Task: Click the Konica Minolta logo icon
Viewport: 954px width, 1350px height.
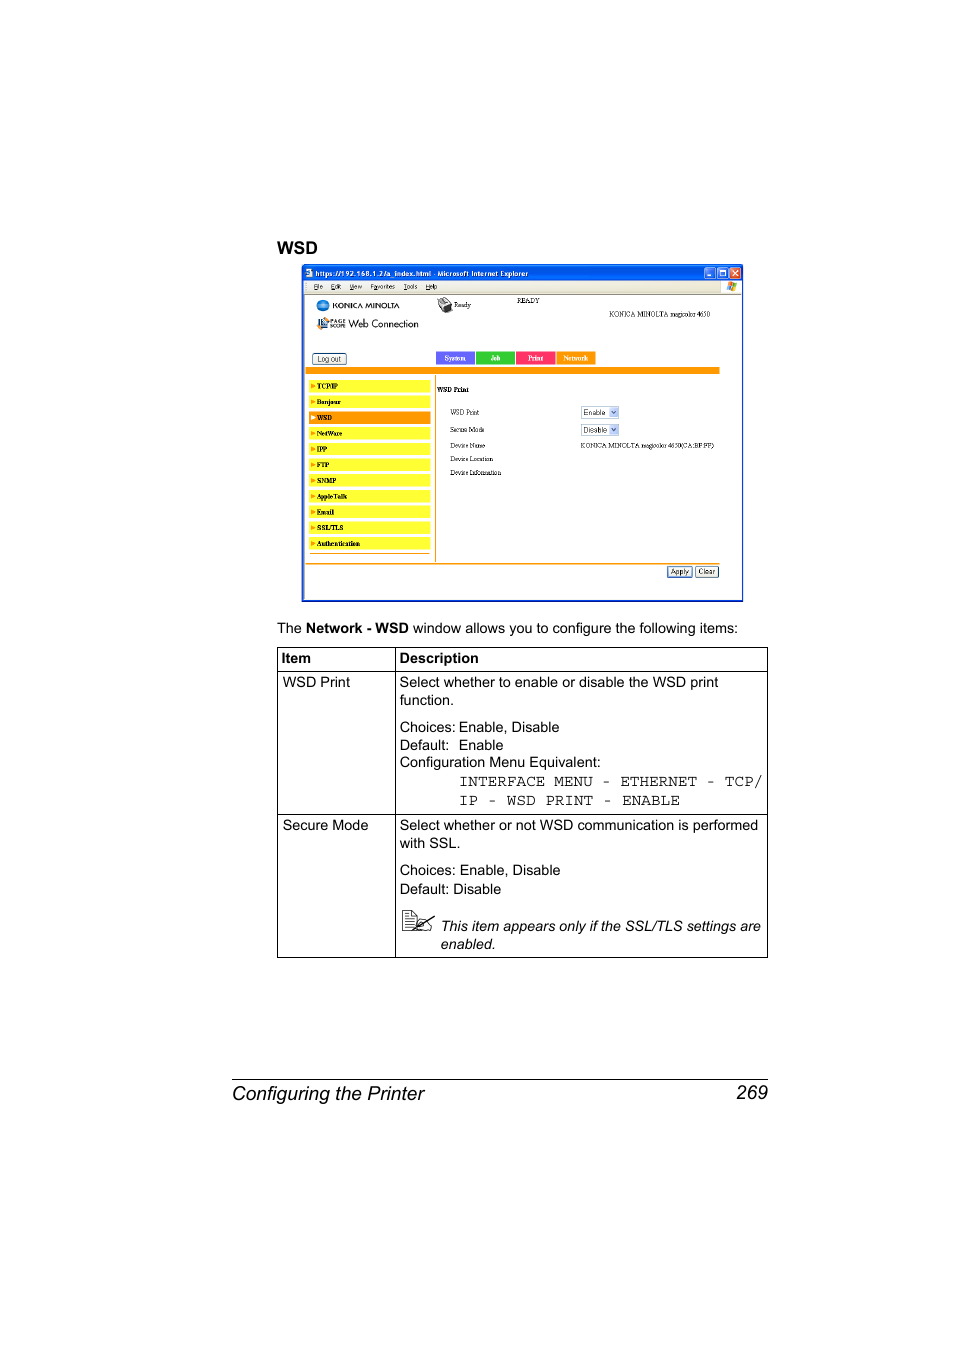Action: click(322, 306)
